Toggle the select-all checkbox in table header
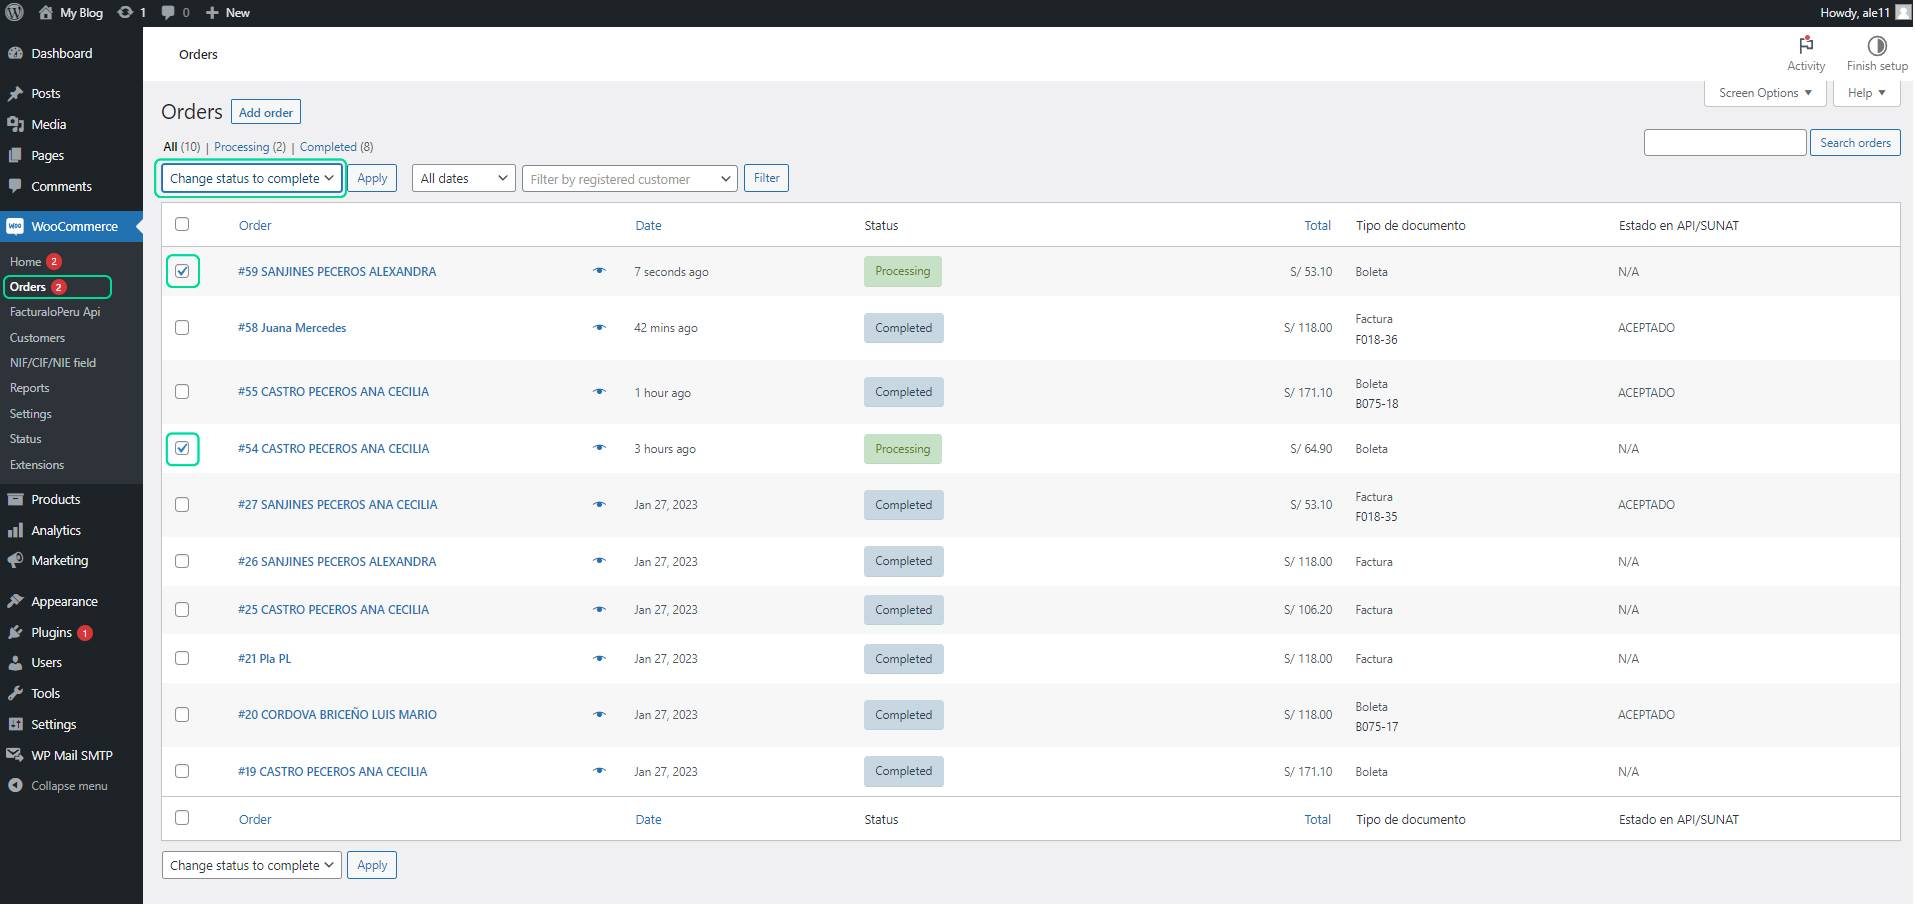The height and width of the screenshot is (904, 1915). 182,224
